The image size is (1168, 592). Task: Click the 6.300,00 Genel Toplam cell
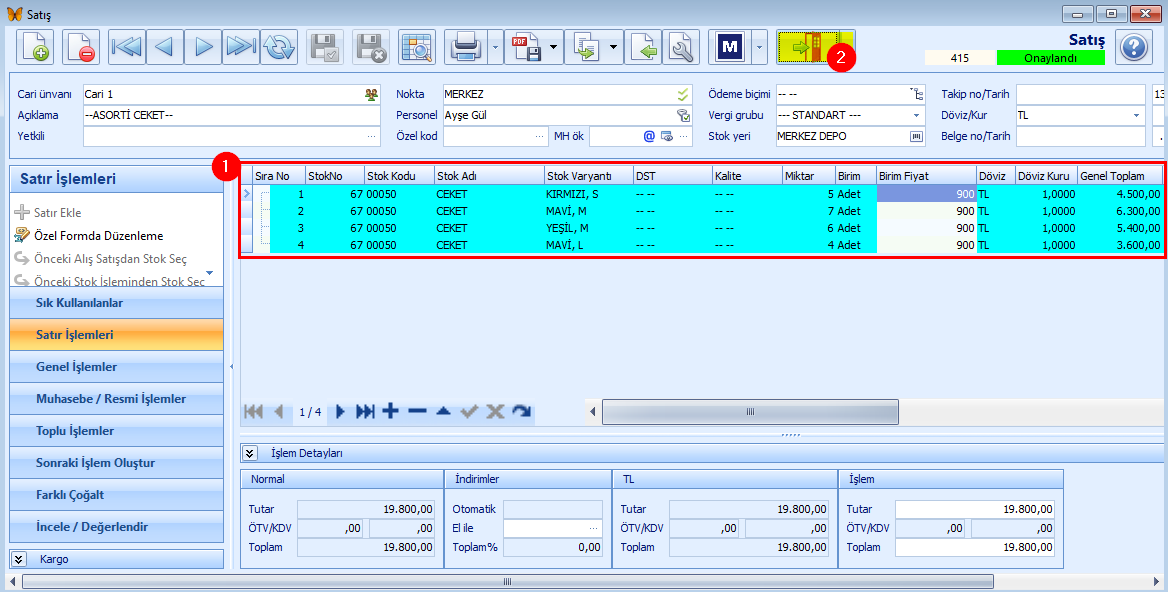(1120, 211)
